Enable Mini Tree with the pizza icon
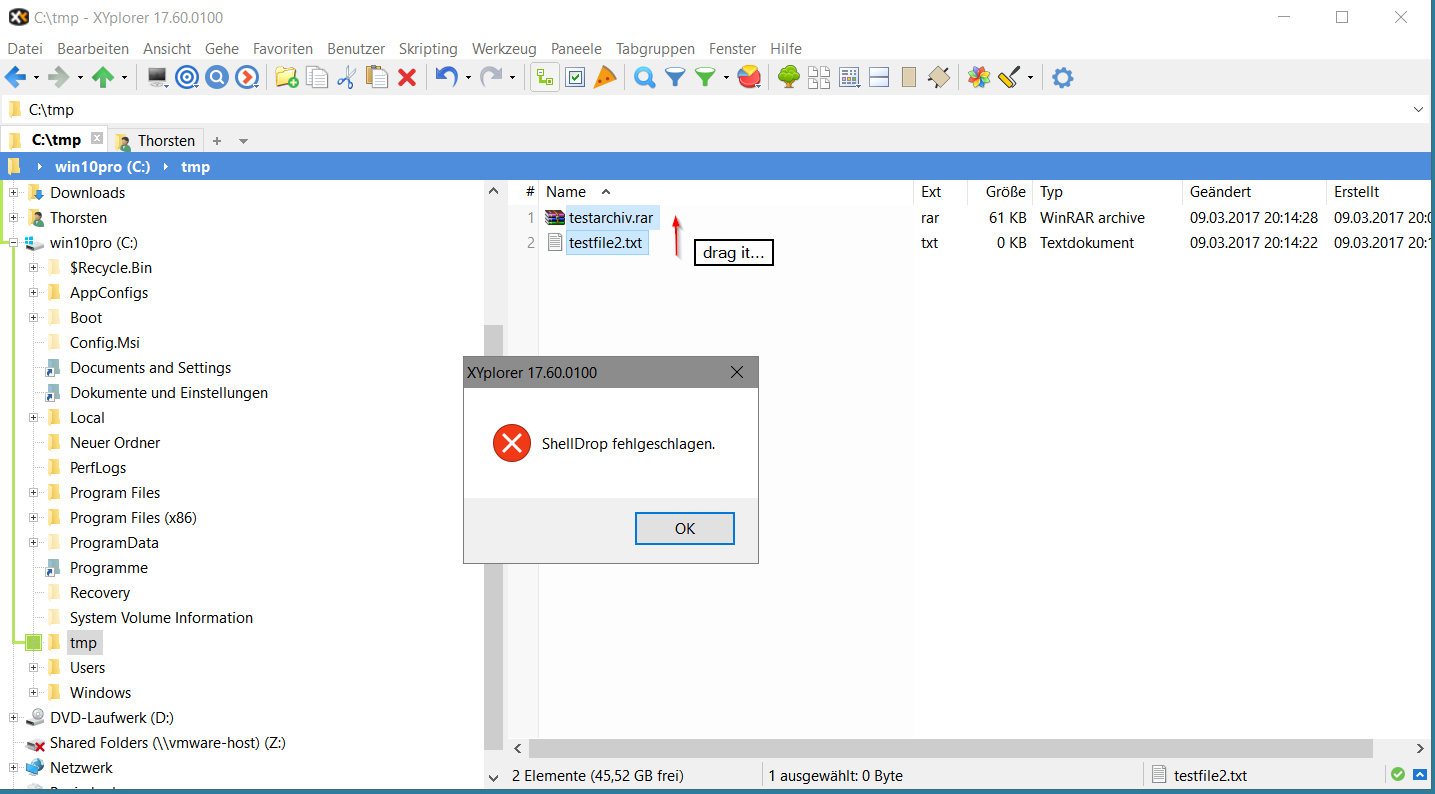This screenshot has width=1435, height=794. [605, 77]
